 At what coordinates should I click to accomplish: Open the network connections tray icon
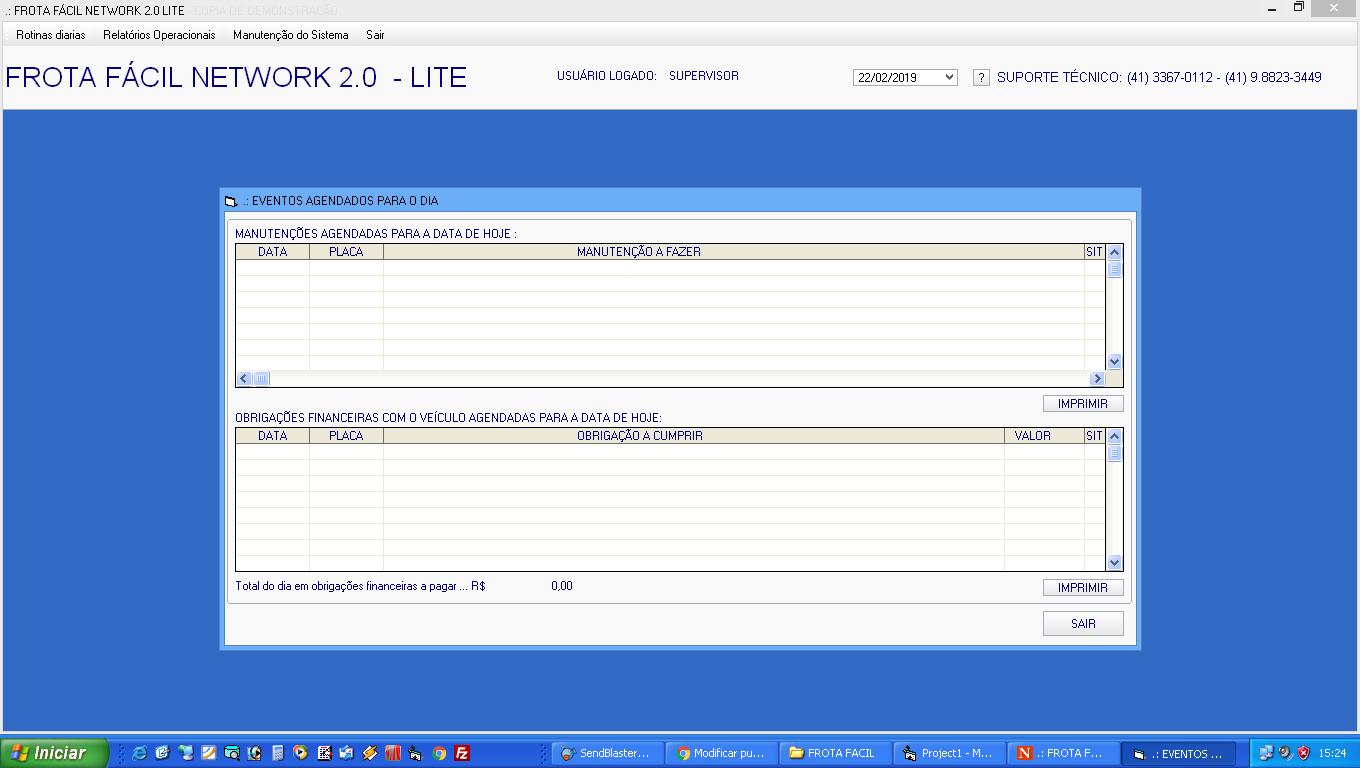[1266, 753]
